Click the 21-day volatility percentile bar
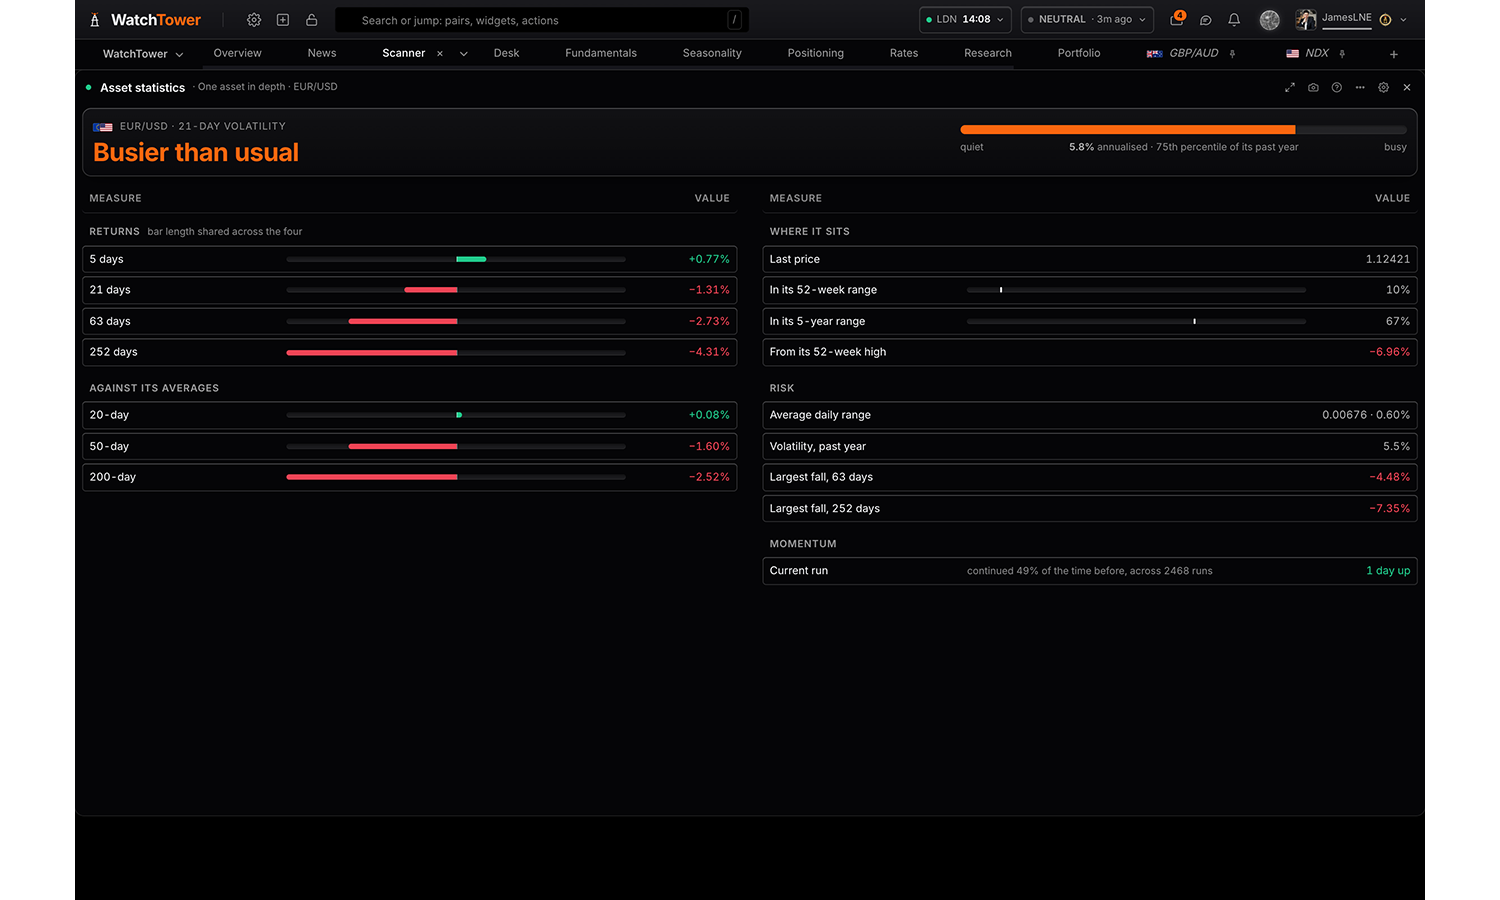 point(1183,130)
